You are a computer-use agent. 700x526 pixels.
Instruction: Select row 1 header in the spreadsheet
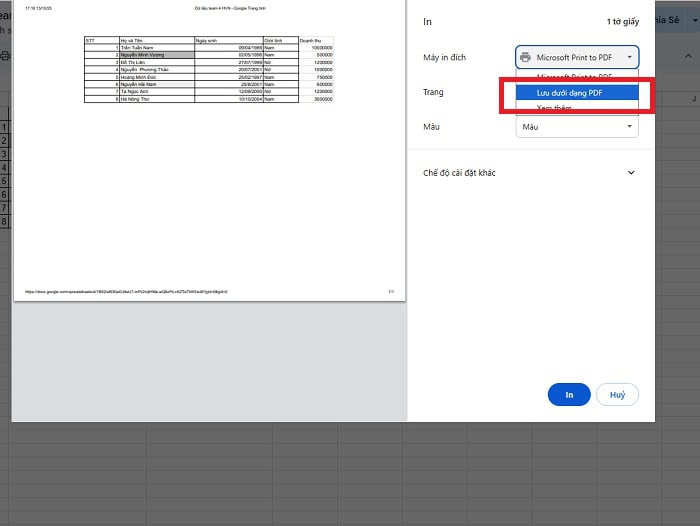4,128
